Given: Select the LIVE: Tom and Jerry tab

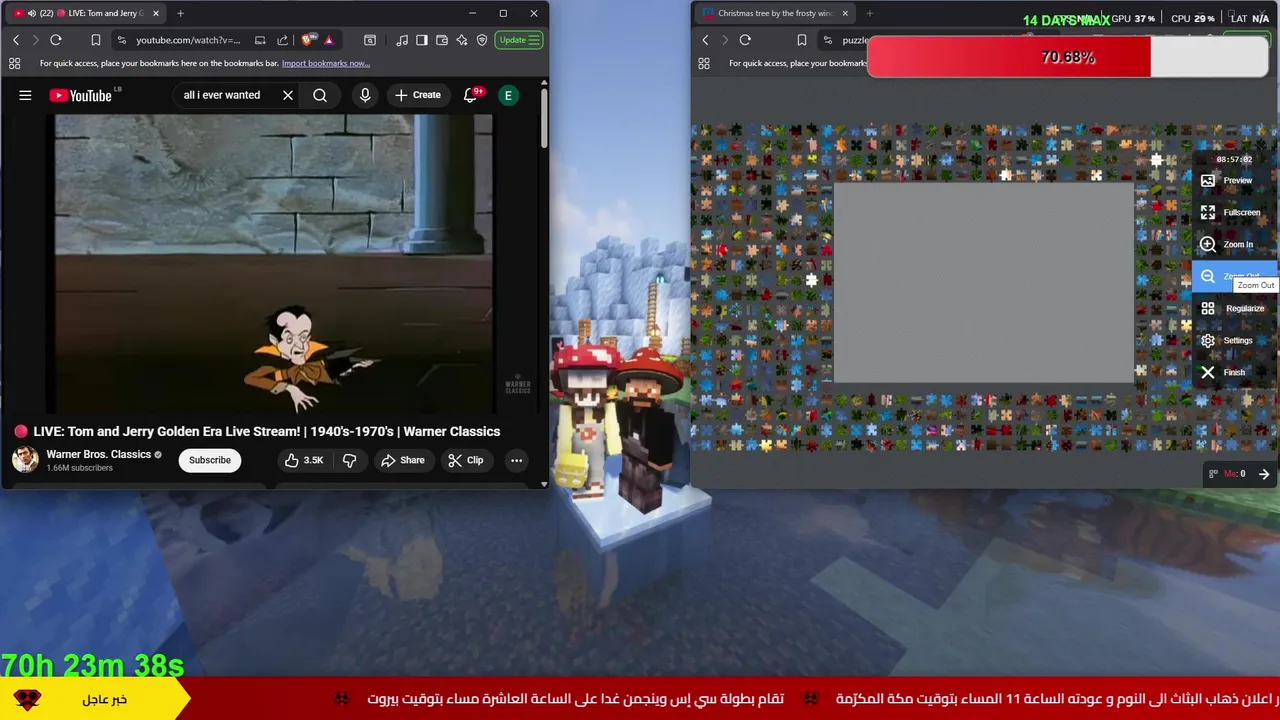Looking at the screenshot, I should [x=84, y=13].
